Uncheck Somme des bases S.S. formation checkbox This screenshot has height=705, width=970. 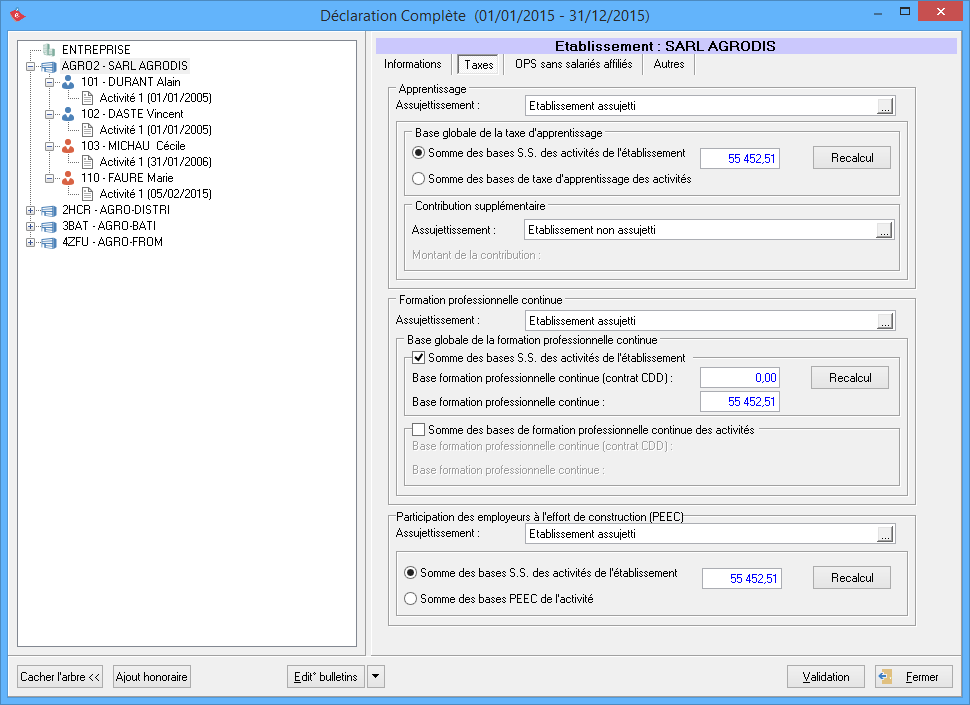(419, 357)
